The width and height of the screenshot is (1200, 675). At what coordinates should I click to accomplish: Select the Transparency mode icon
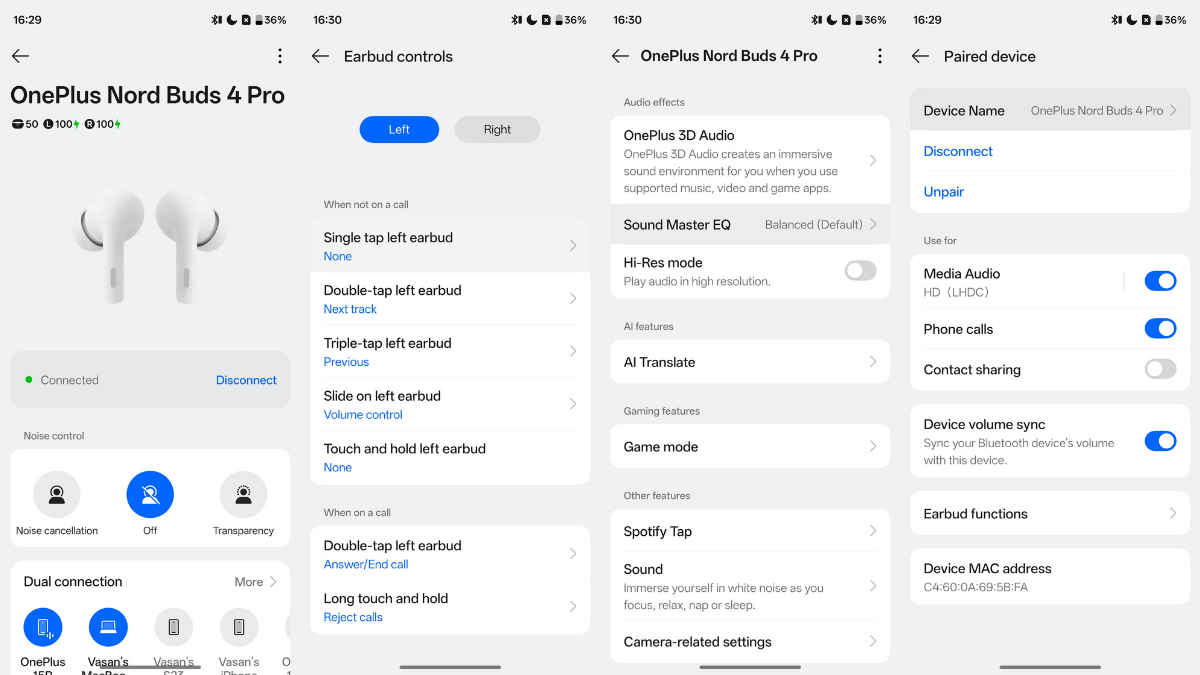pyautogui.click(x=243, y=494)
